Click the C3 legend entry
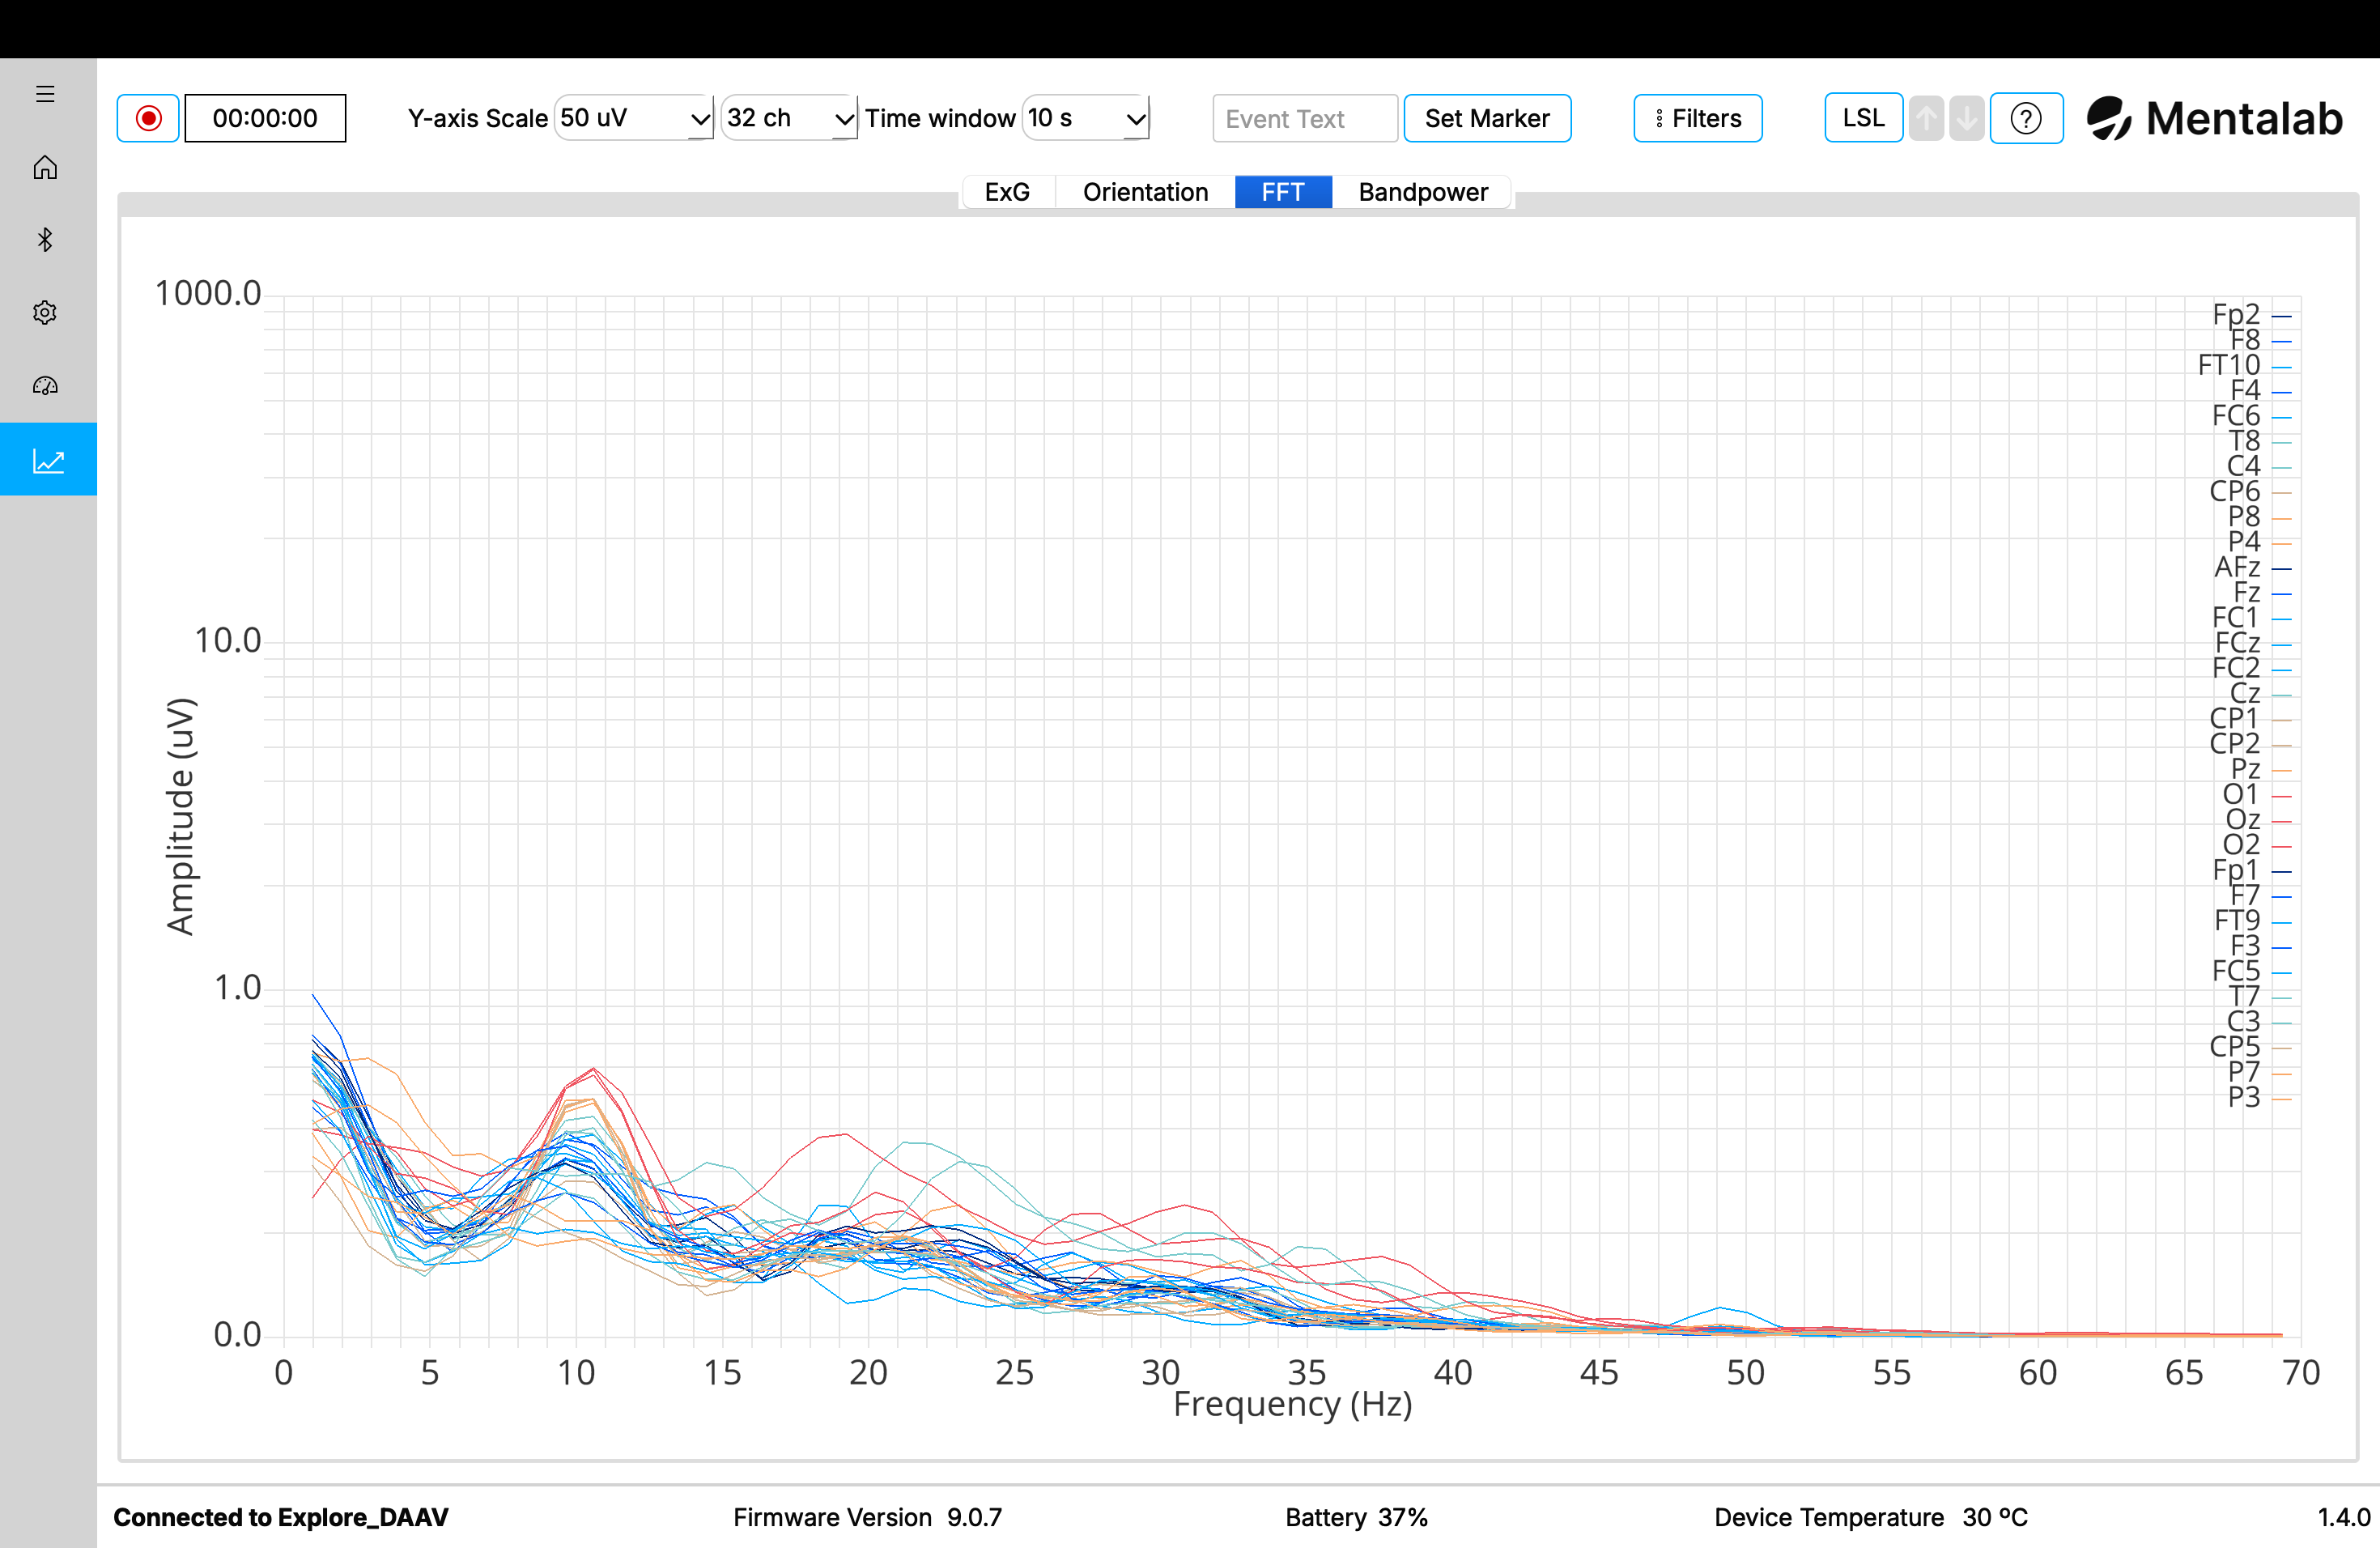The image size is (2380, 1548). click(2258, 1022)
